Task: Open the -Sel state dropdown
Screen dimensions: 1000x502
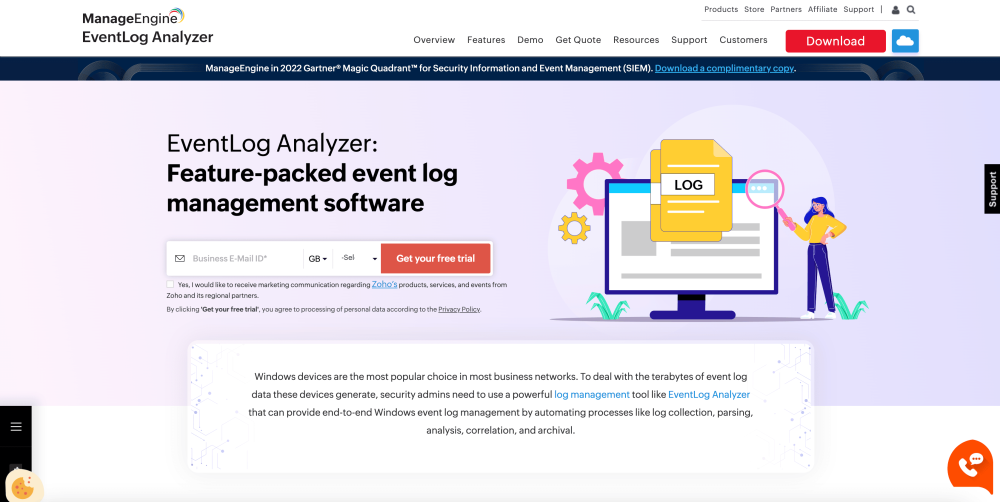Action: (359, 258)
